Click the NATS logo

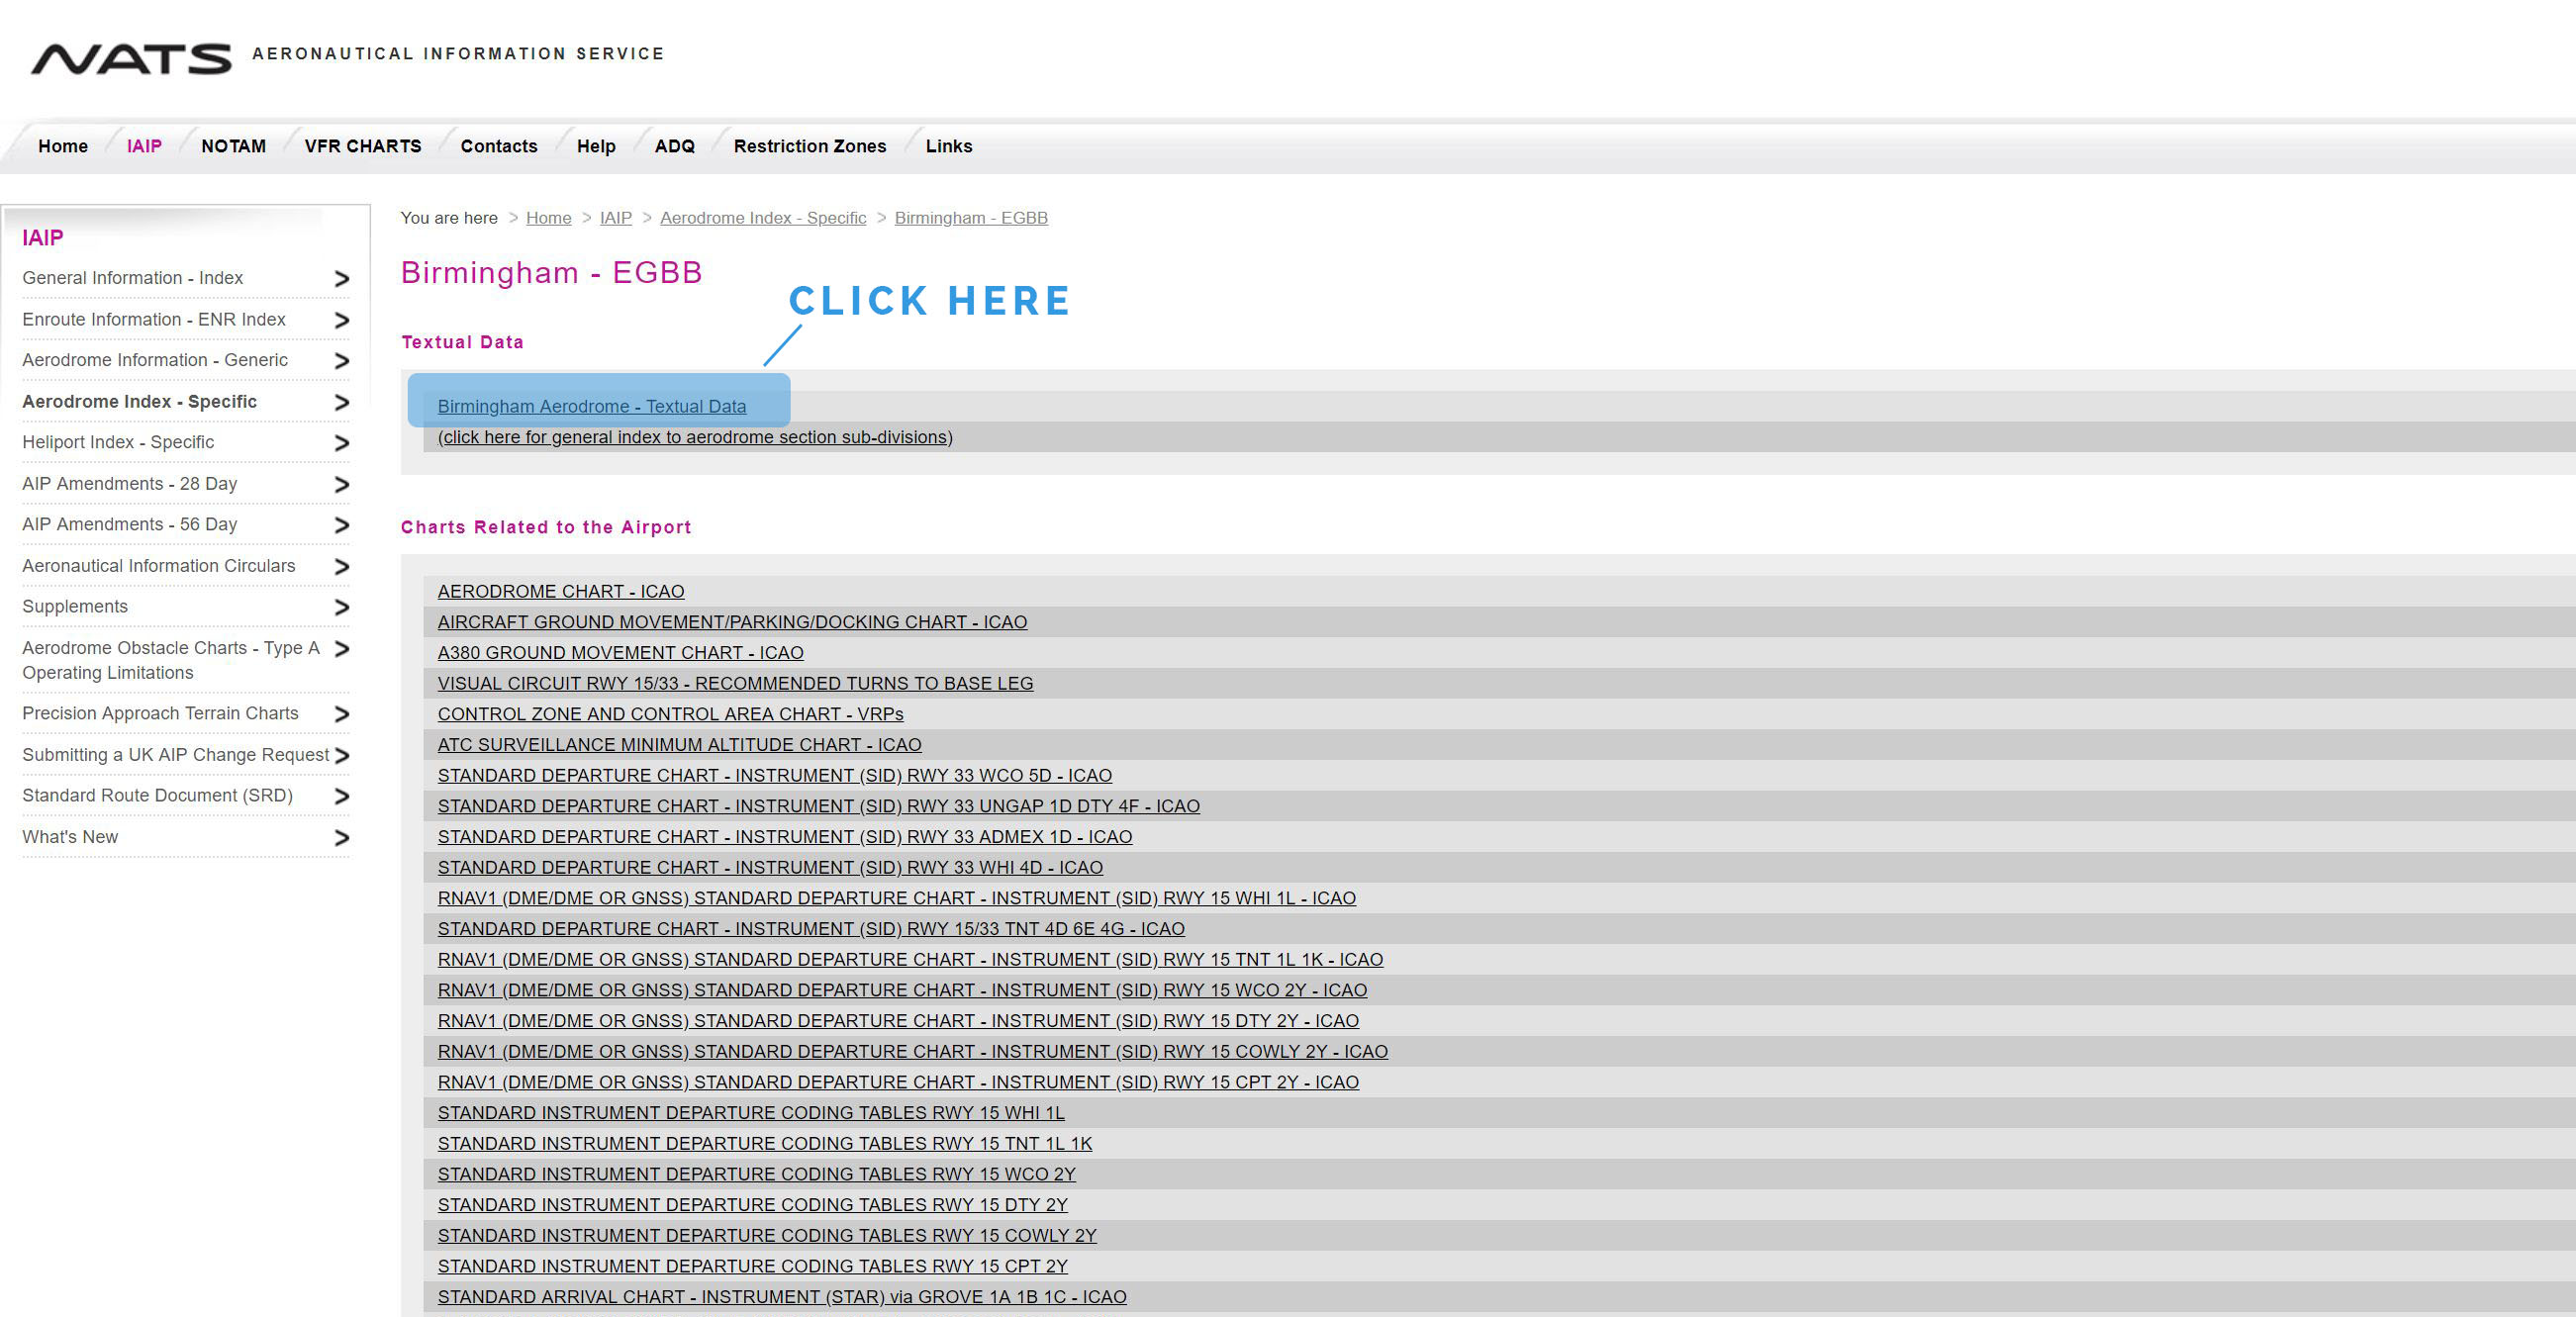131,59
